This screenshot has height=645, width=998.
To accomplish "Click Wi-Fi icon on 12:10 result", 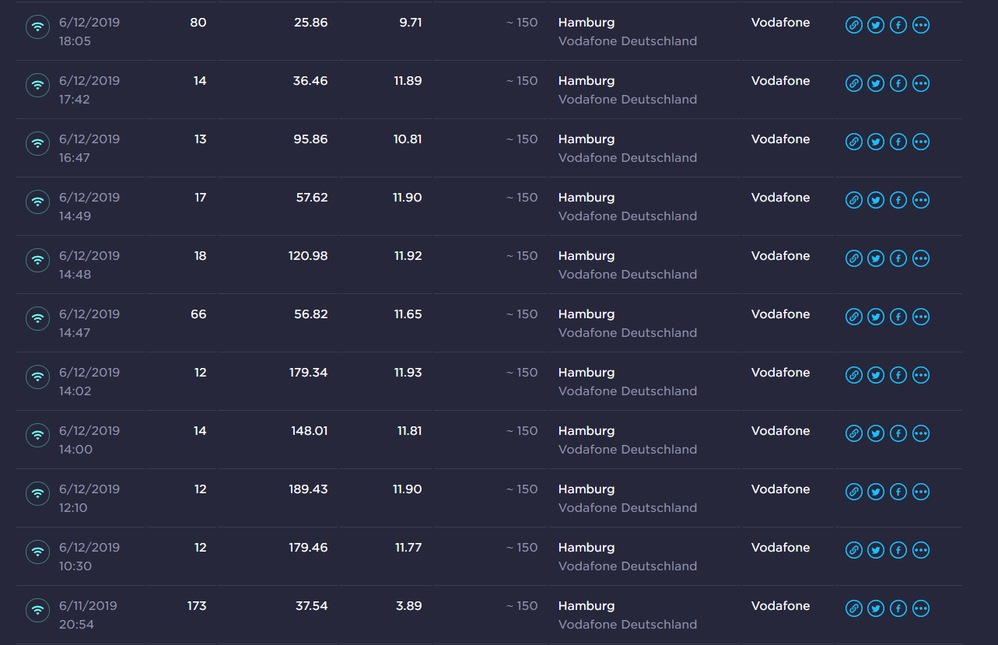I will (x=38, y=493).
